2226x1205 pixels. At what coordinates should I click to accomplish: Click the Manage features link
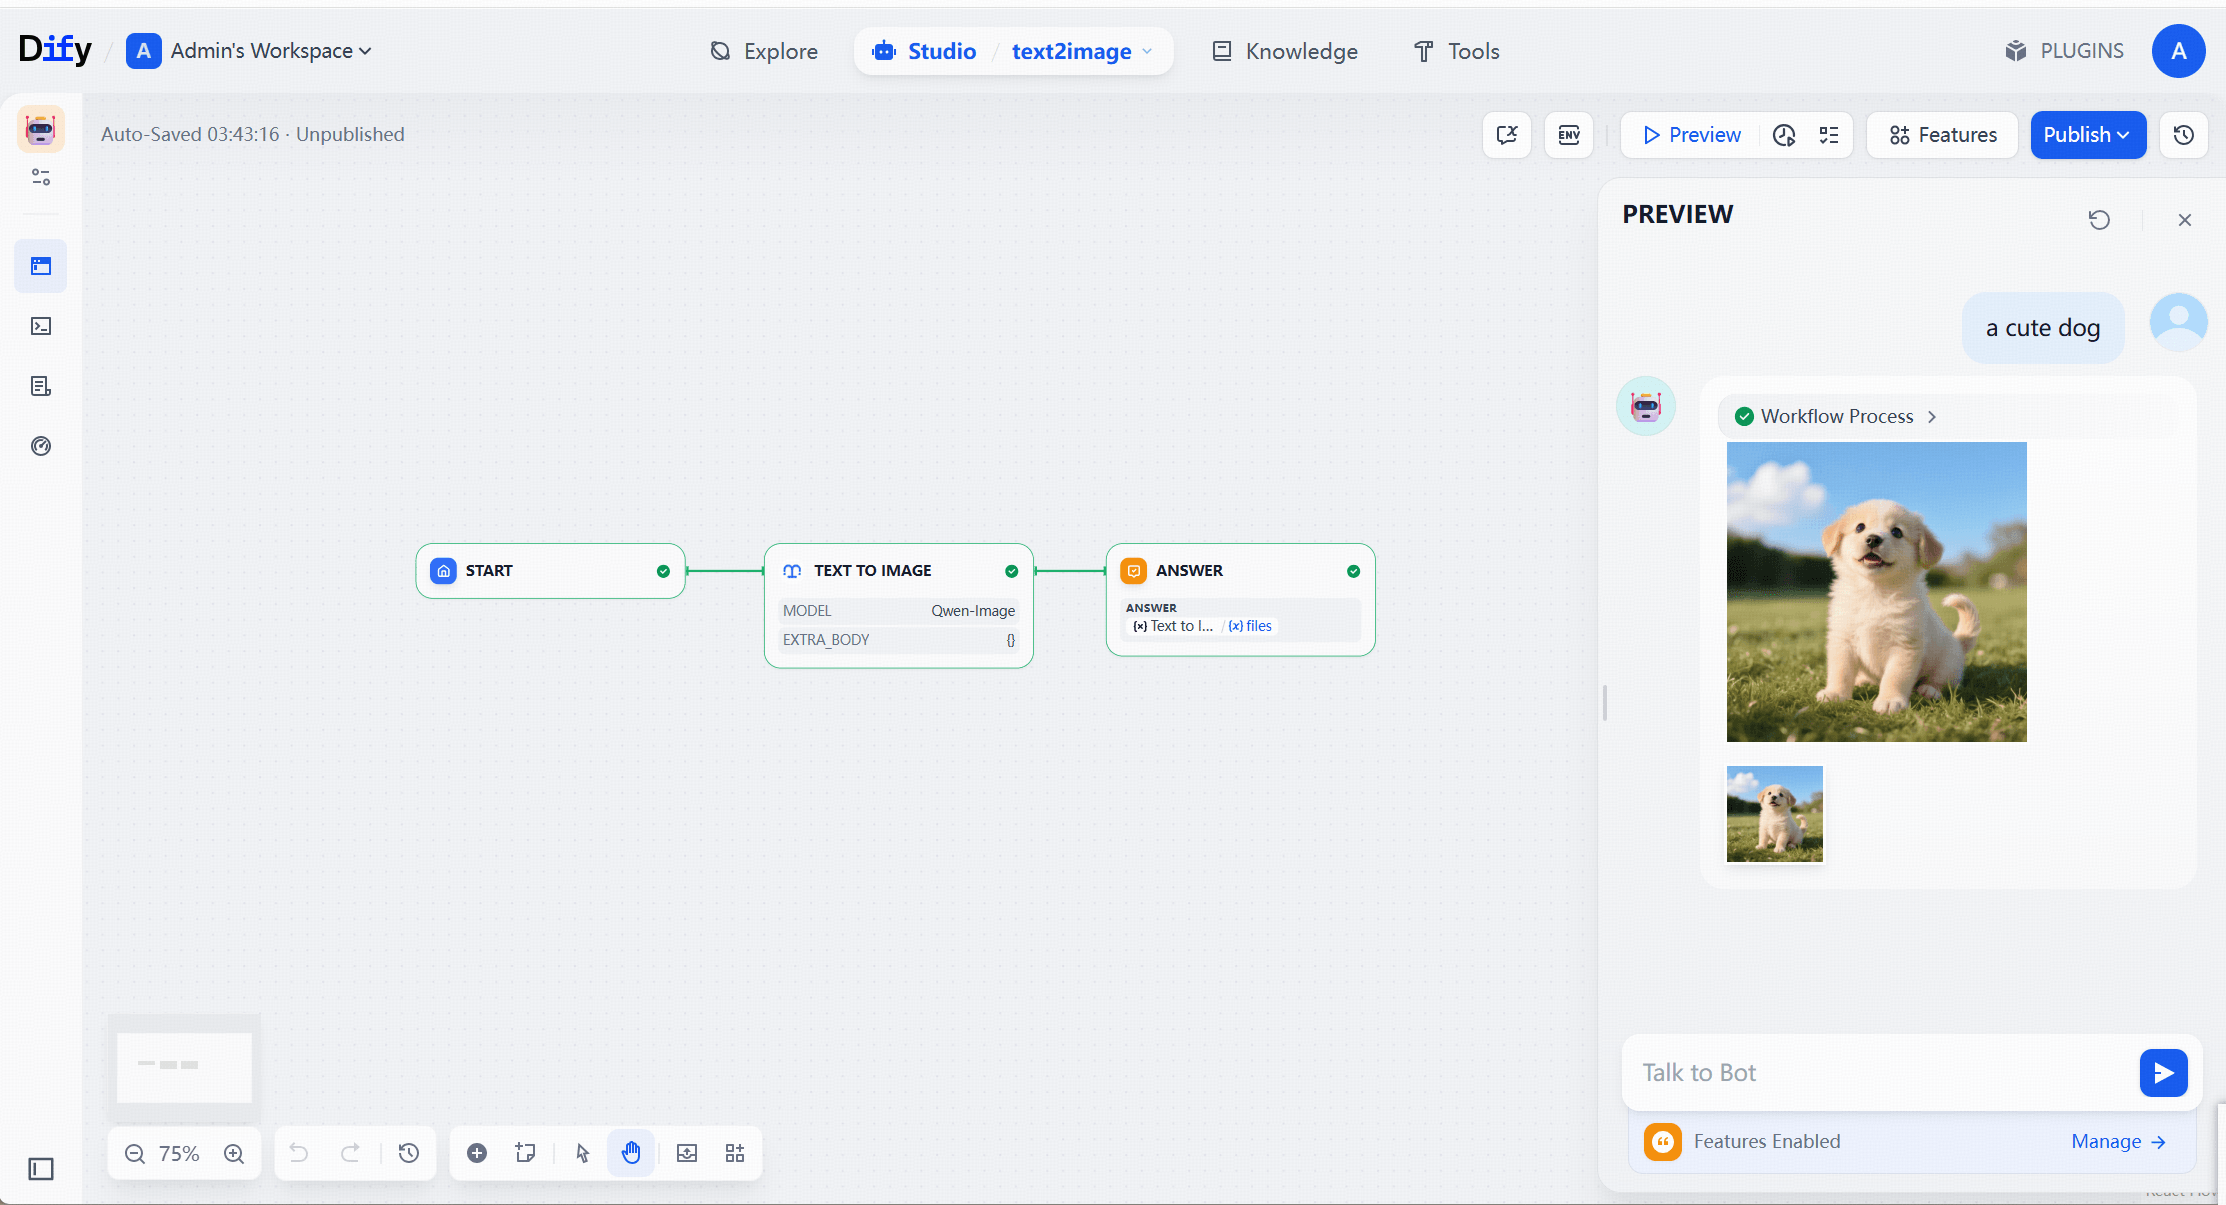point(2117,1141)
